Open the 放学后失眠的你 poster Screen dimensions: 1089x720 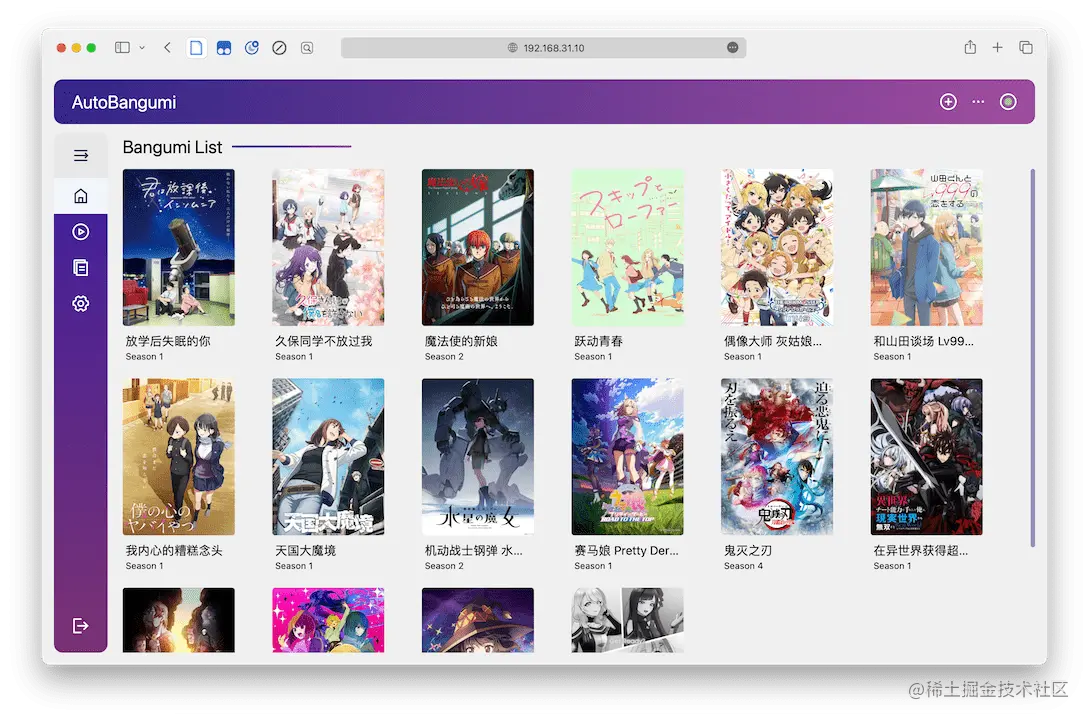point(178,247)
